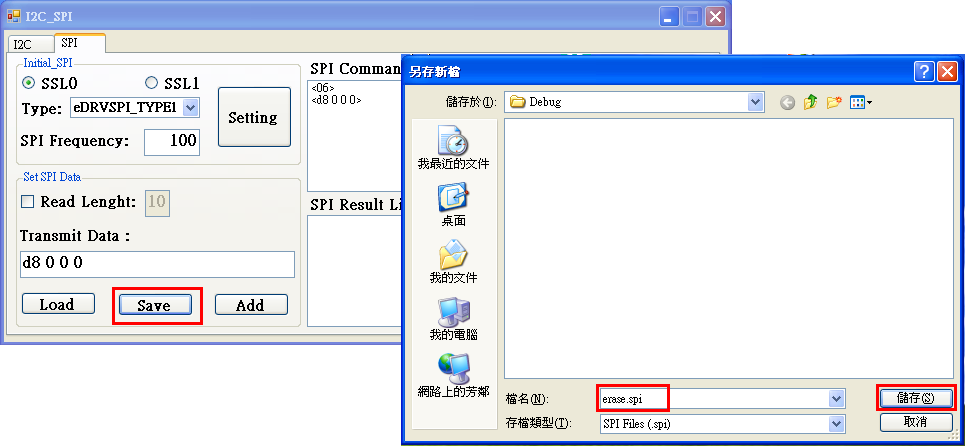The width and height of the screenshot is (965, 447).
Task: Open the Debug save-in folder dropdown
Action: (756, 102)
